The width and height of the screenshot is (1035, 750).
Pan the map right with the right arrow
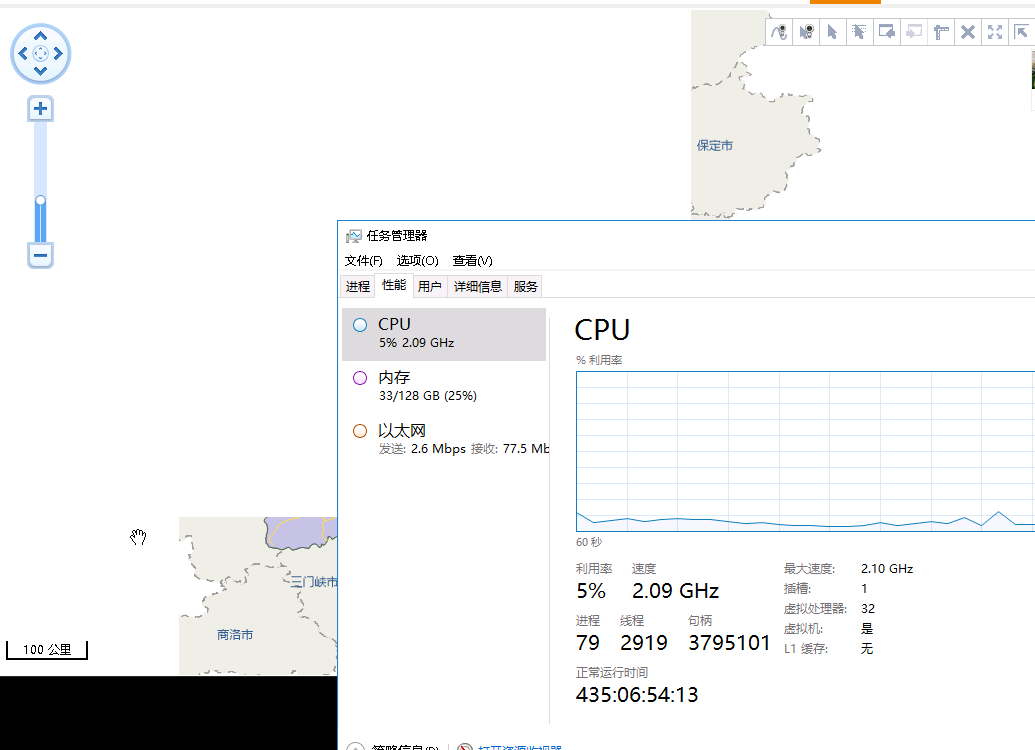point(58,53)
